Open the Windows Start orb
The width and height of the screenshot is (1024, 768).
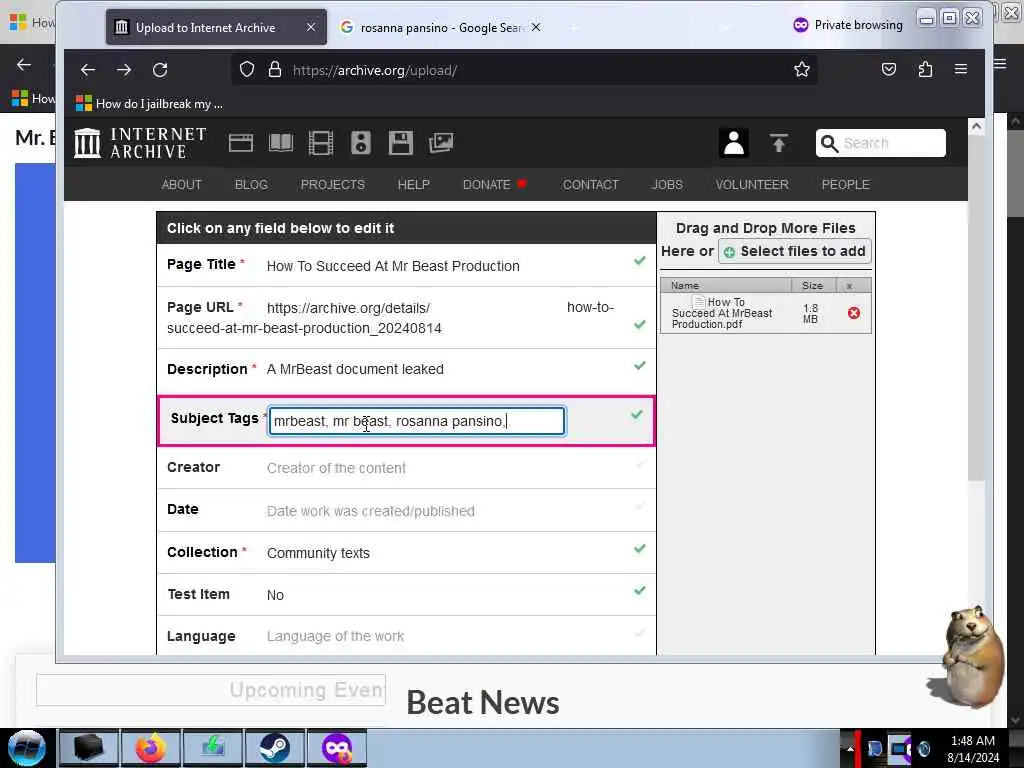(27, 748)
